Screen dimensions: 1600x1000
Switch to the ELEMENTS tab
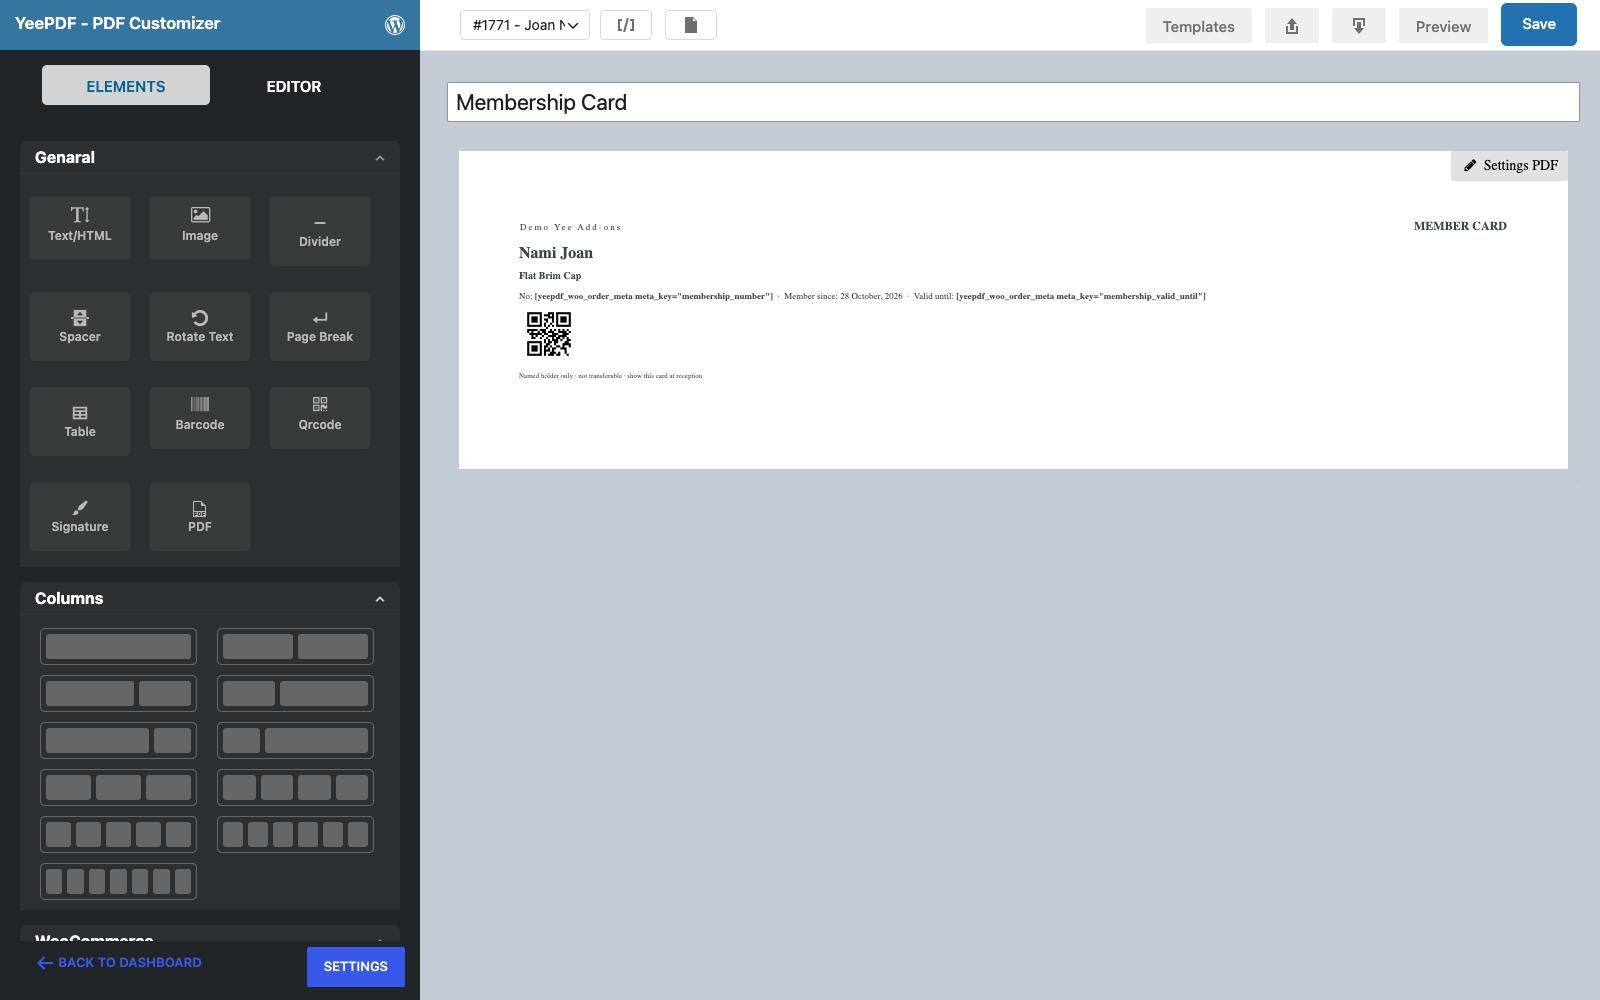(126, 86)
